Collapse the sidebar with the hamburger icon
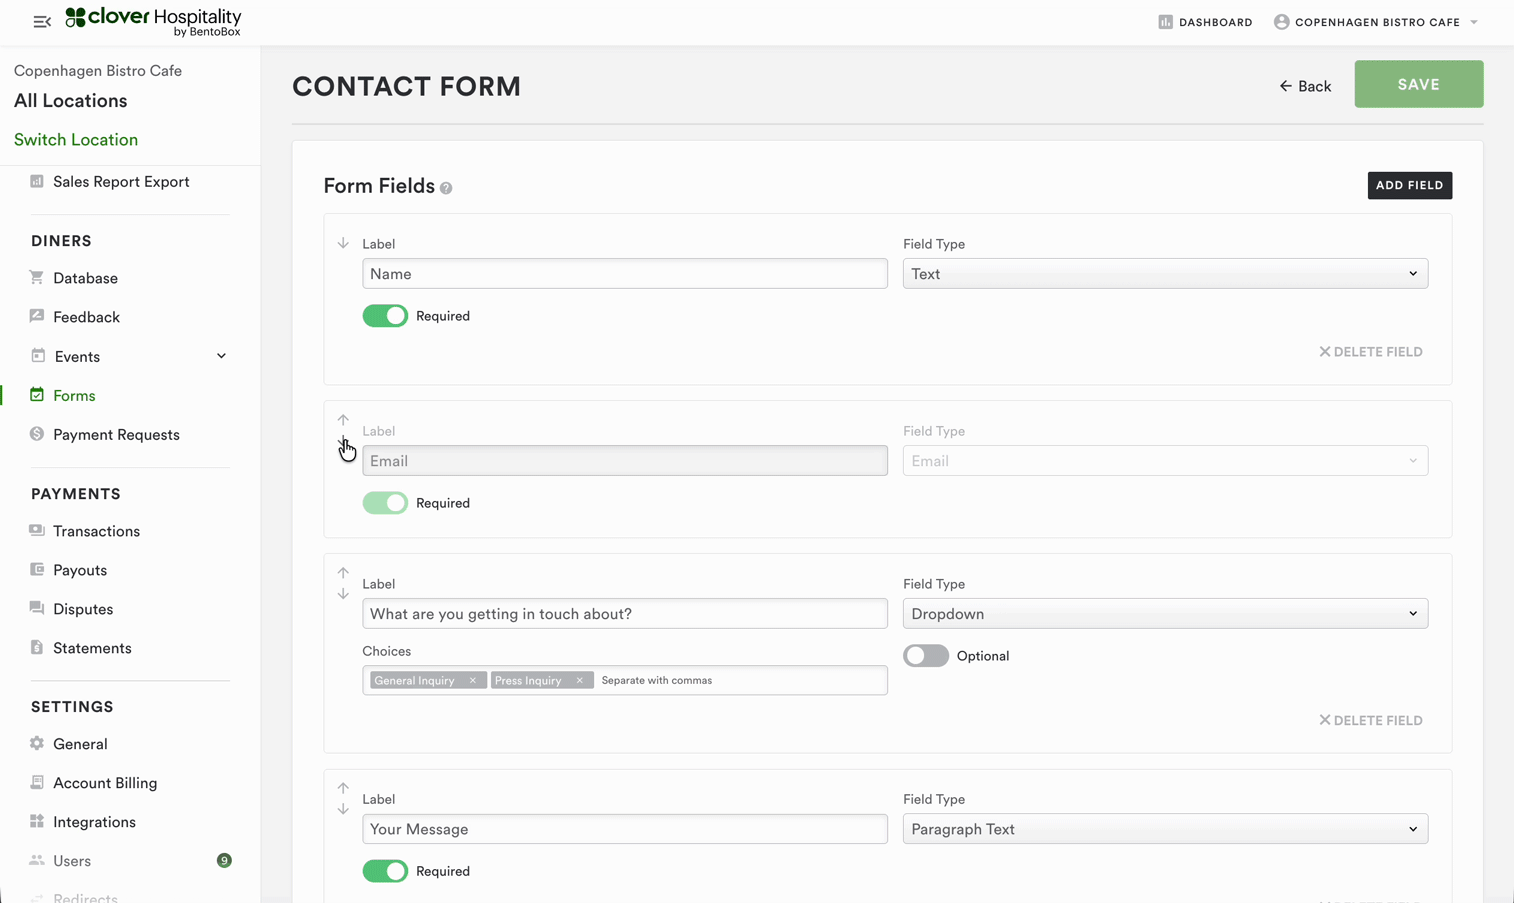 [x=42, y=22]
